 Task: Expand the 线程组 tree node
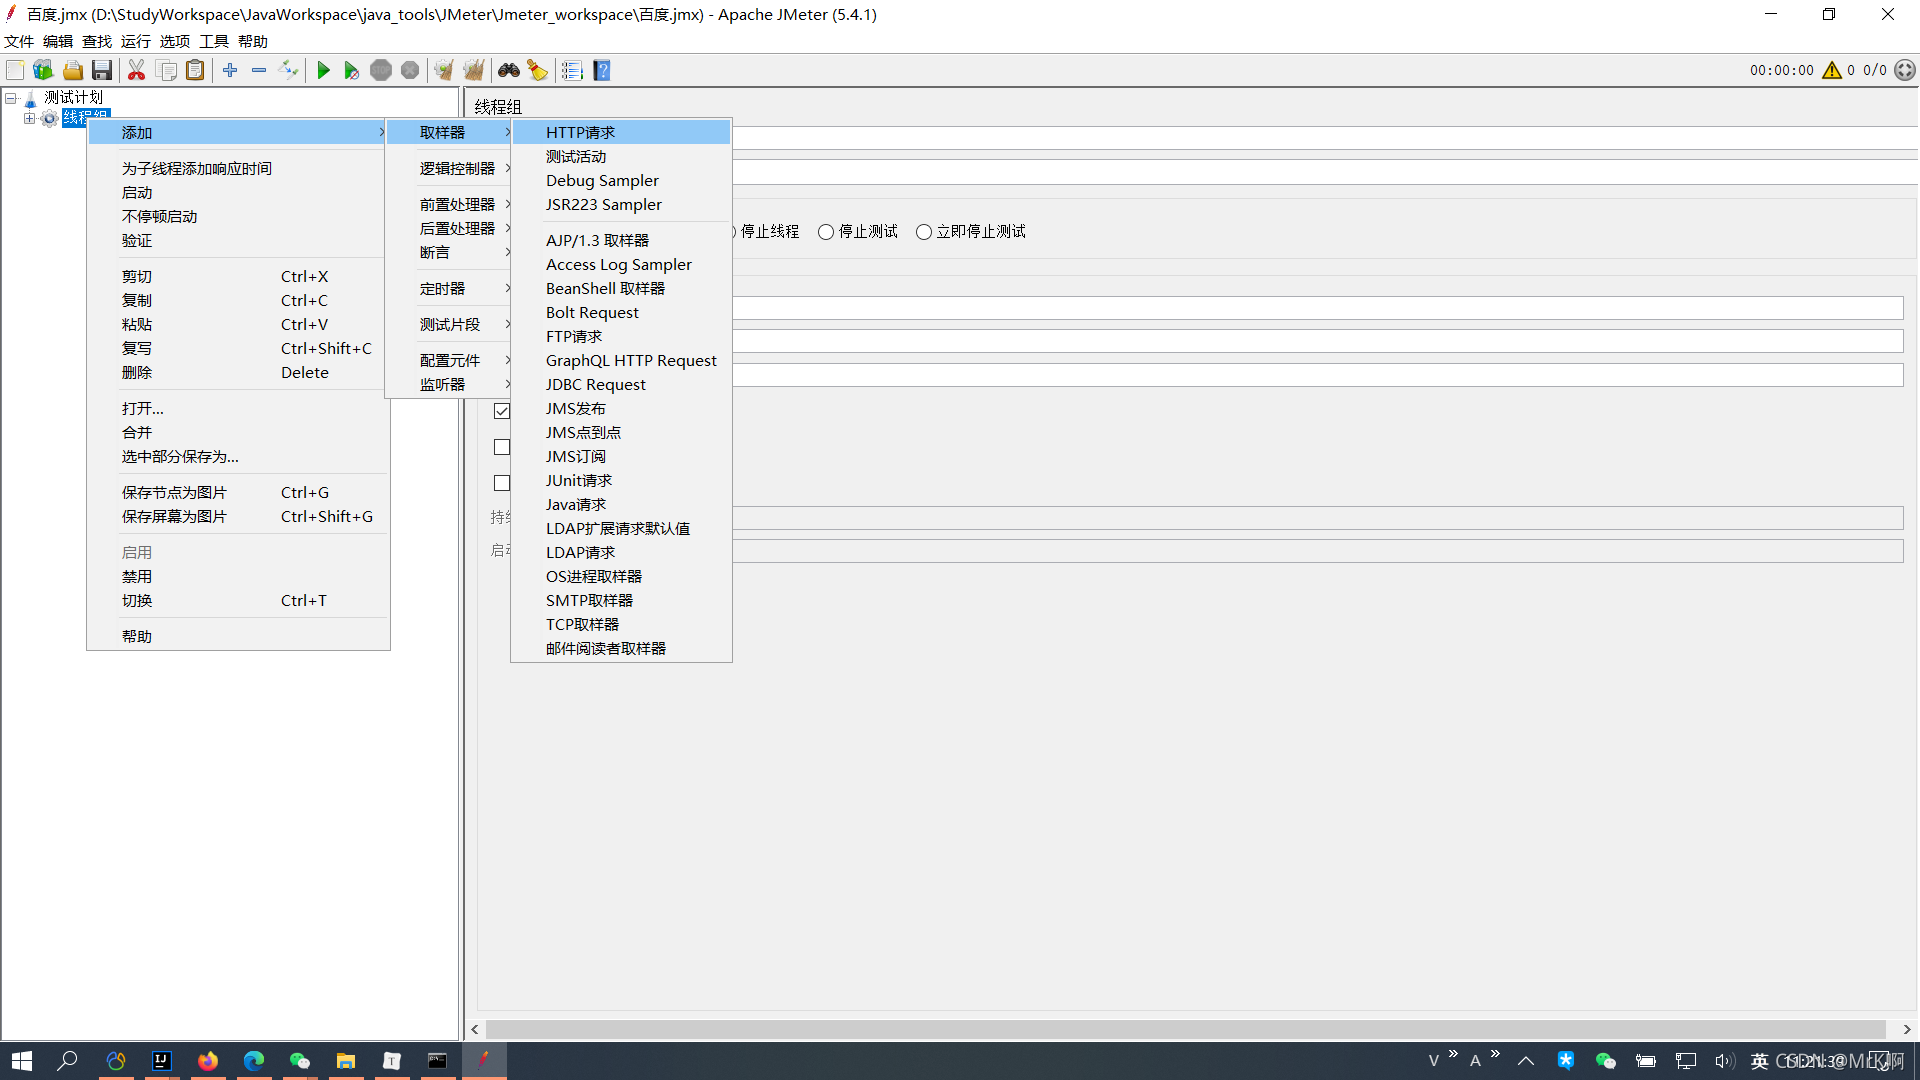click(x=29, y=118)
